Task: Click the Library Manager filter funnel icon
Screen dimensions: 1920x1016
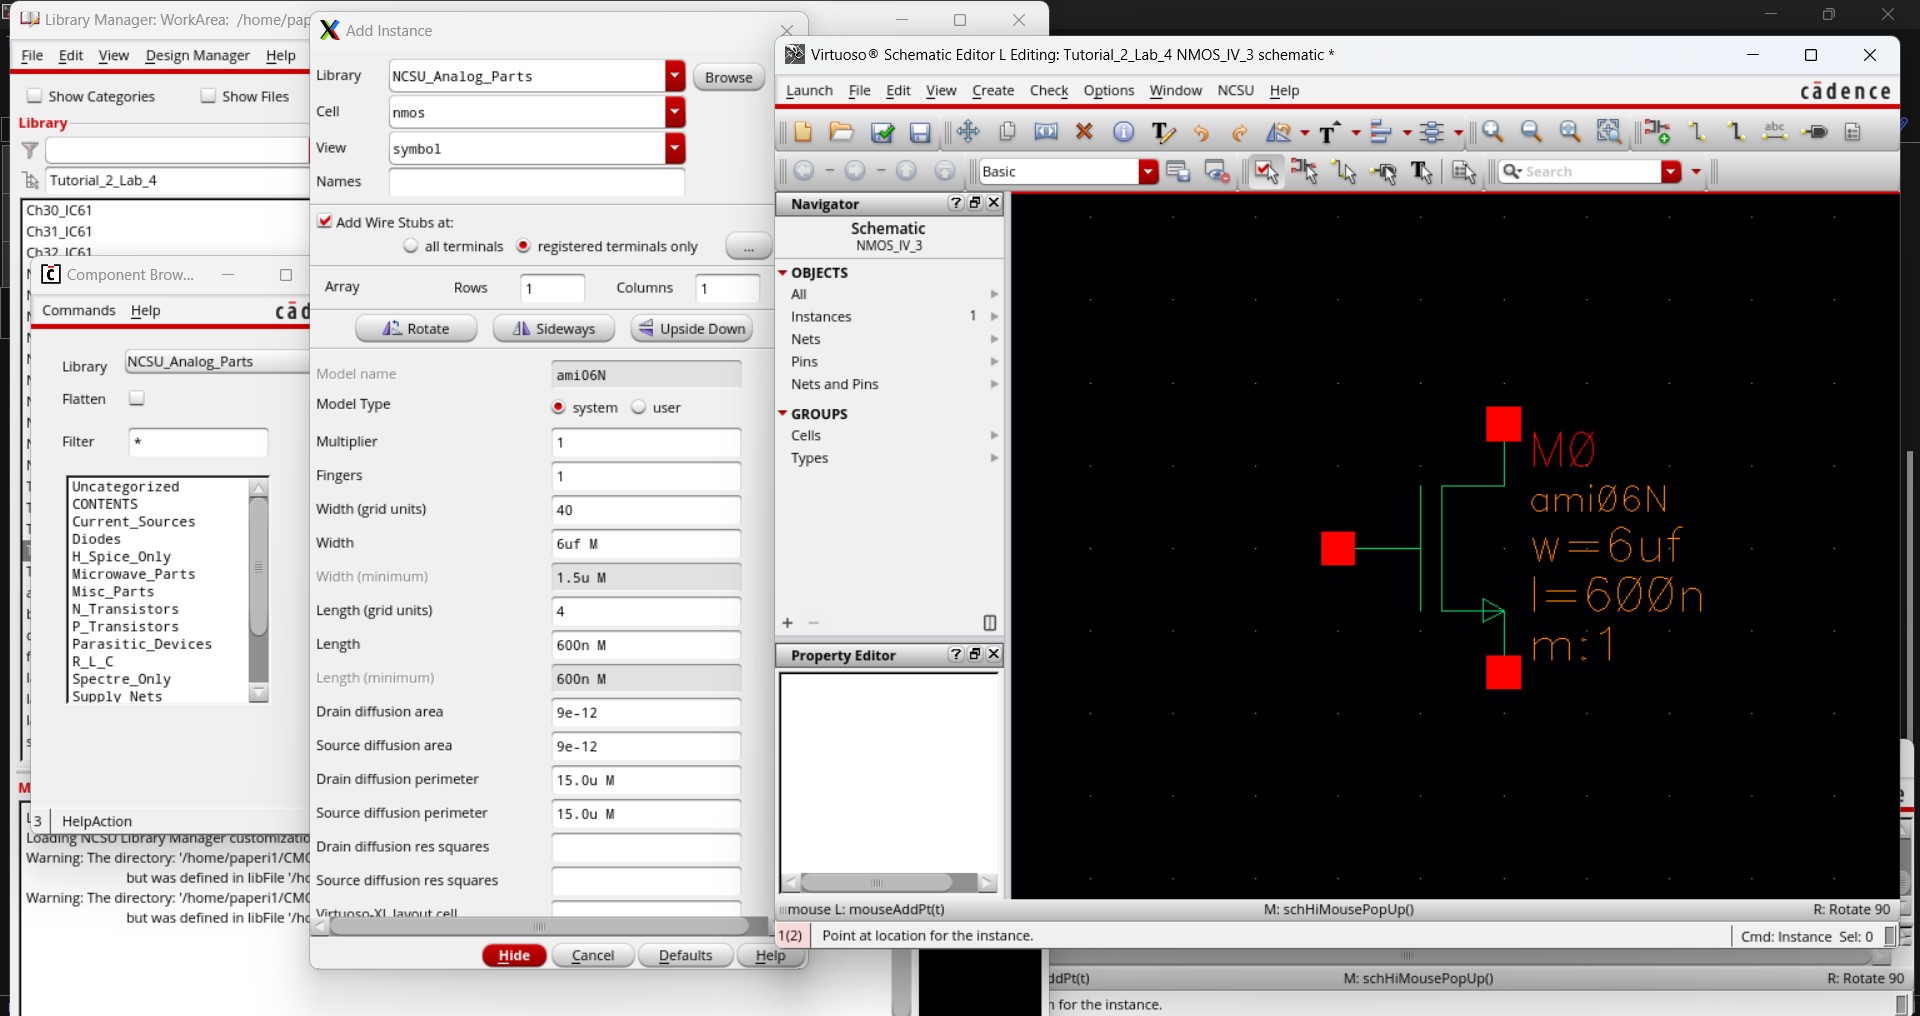Action: (x=30, y=150)
